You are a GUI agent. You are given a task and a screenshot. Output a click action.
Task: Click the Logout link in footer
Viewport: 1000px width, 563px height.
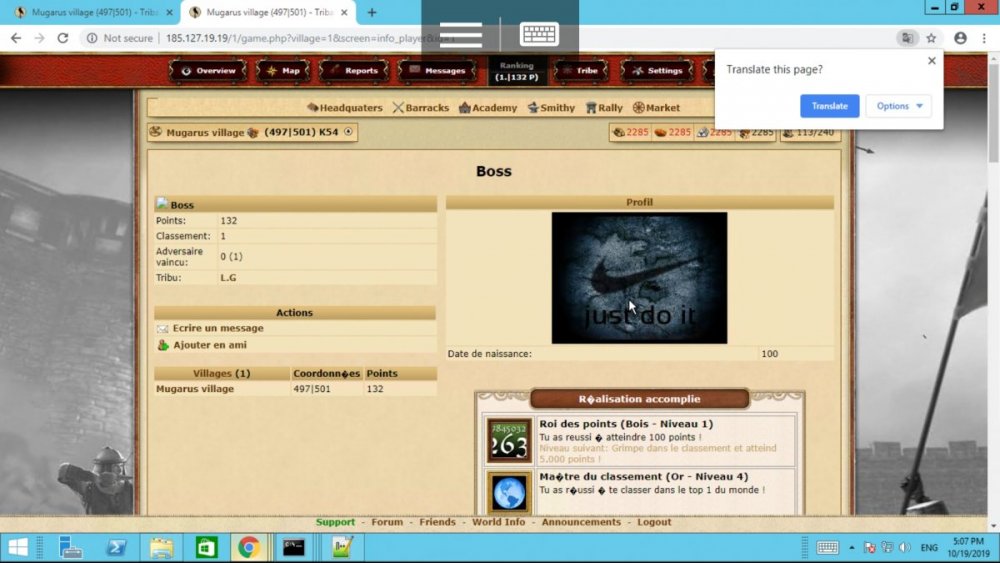654,522
